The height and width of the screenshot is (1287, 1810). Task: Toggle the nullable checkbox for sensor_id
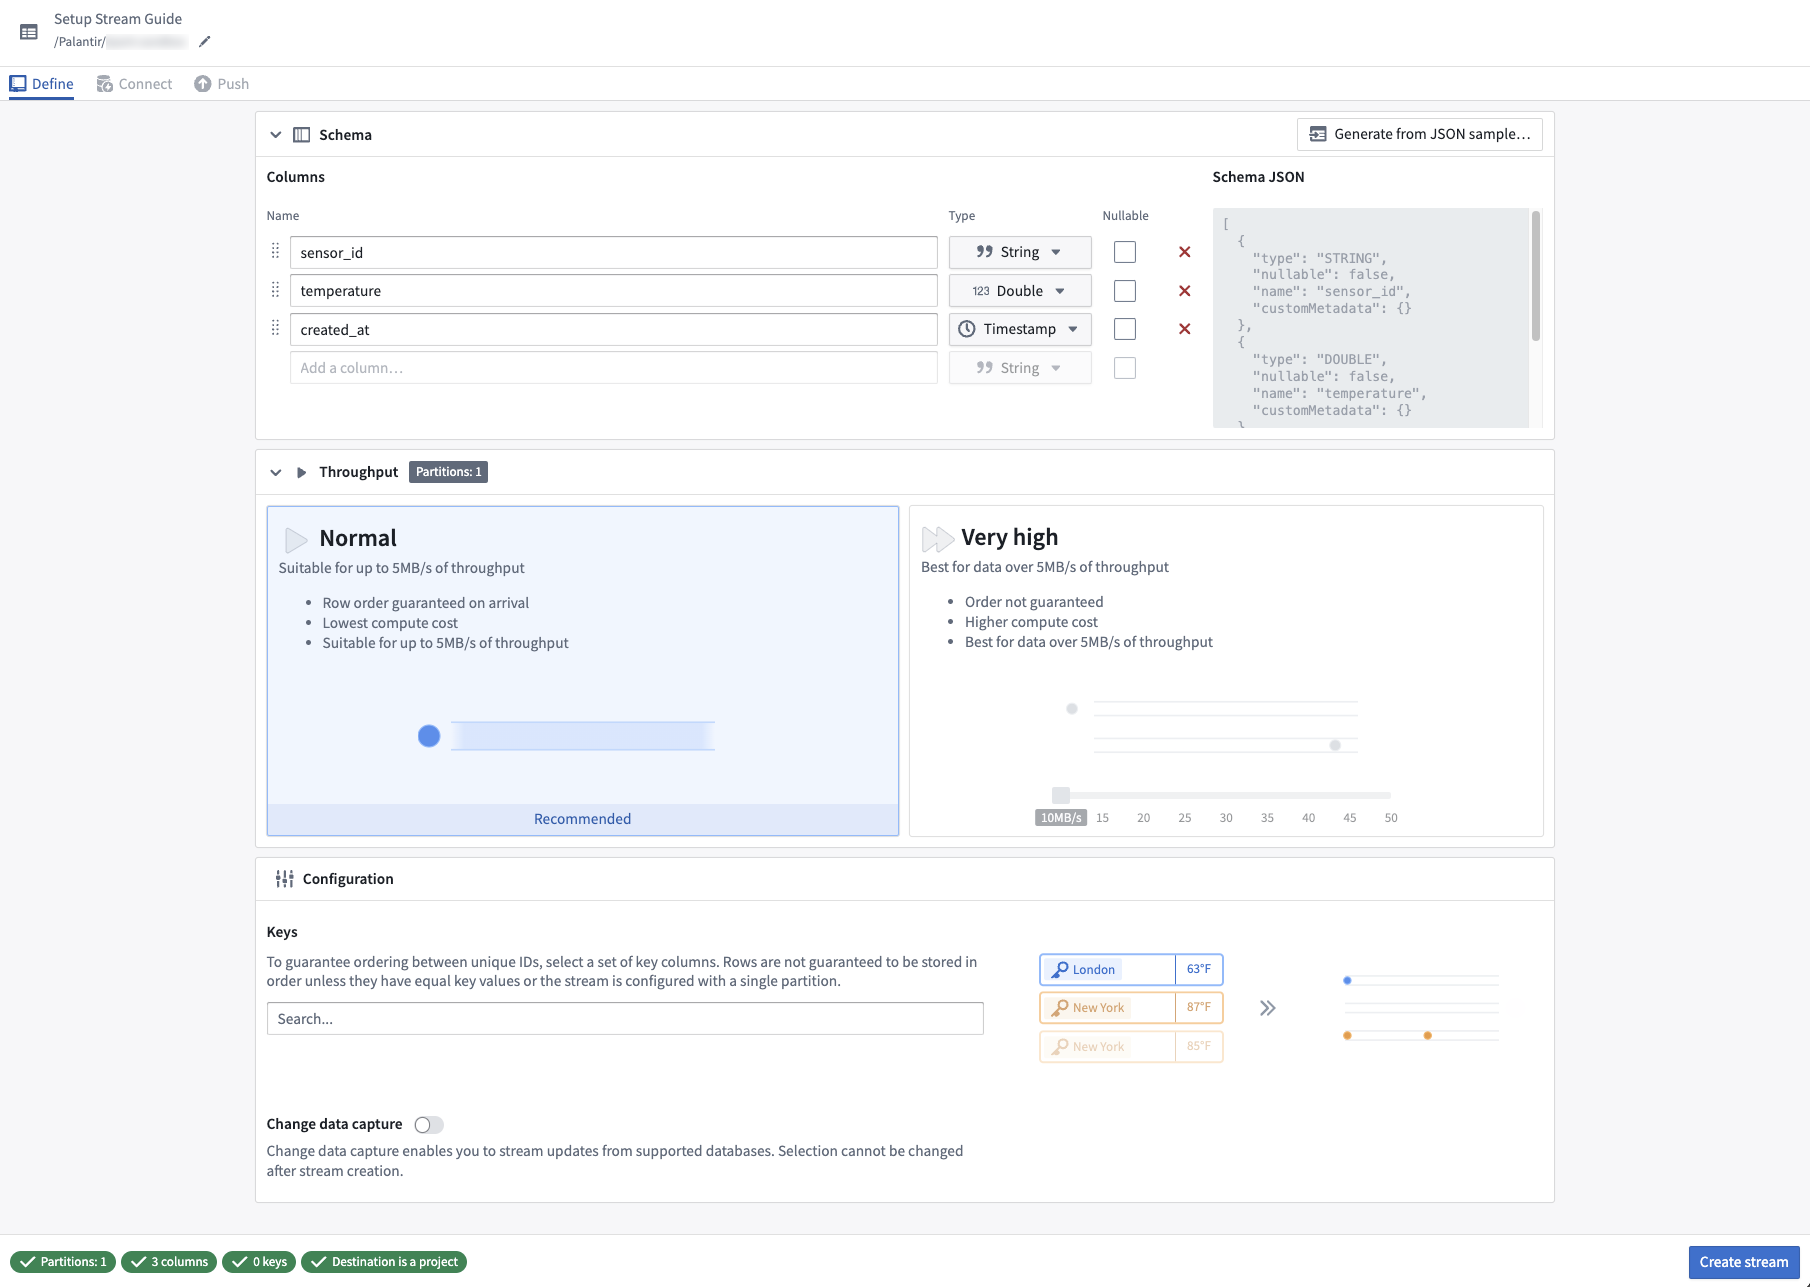point(1125,252)
